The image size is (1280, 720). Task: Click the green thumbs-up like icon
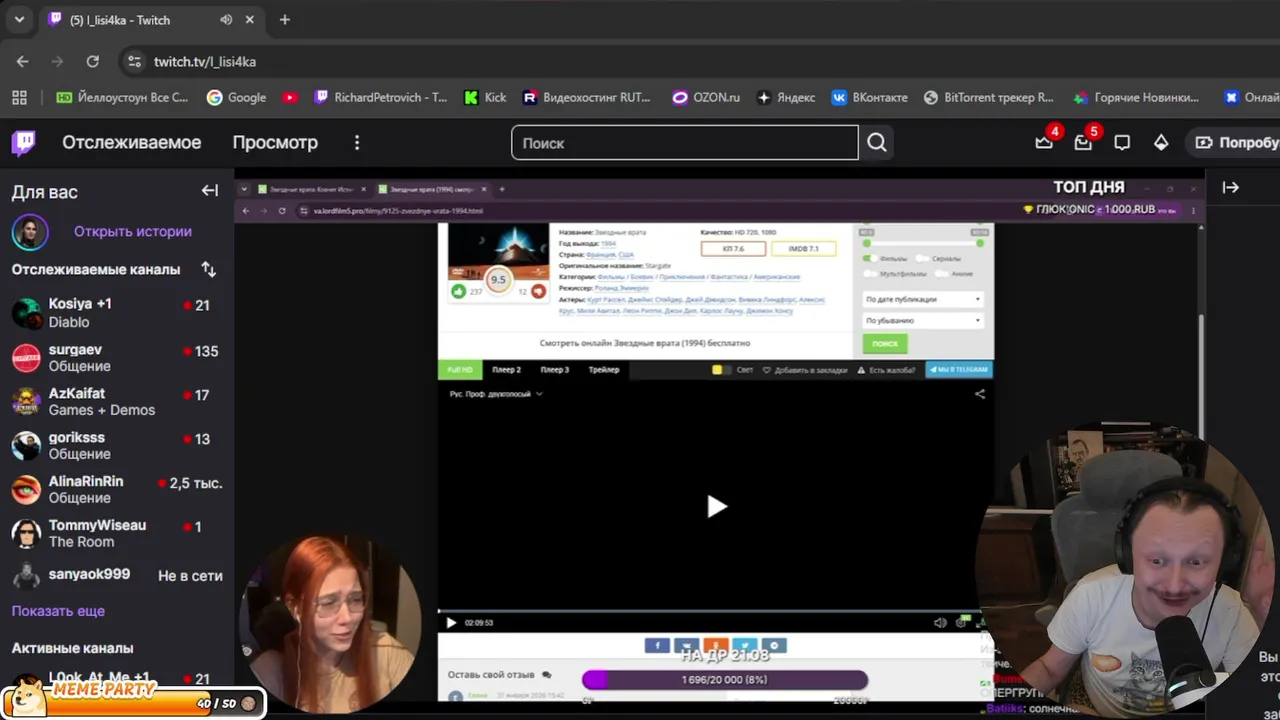click(459, 291)
